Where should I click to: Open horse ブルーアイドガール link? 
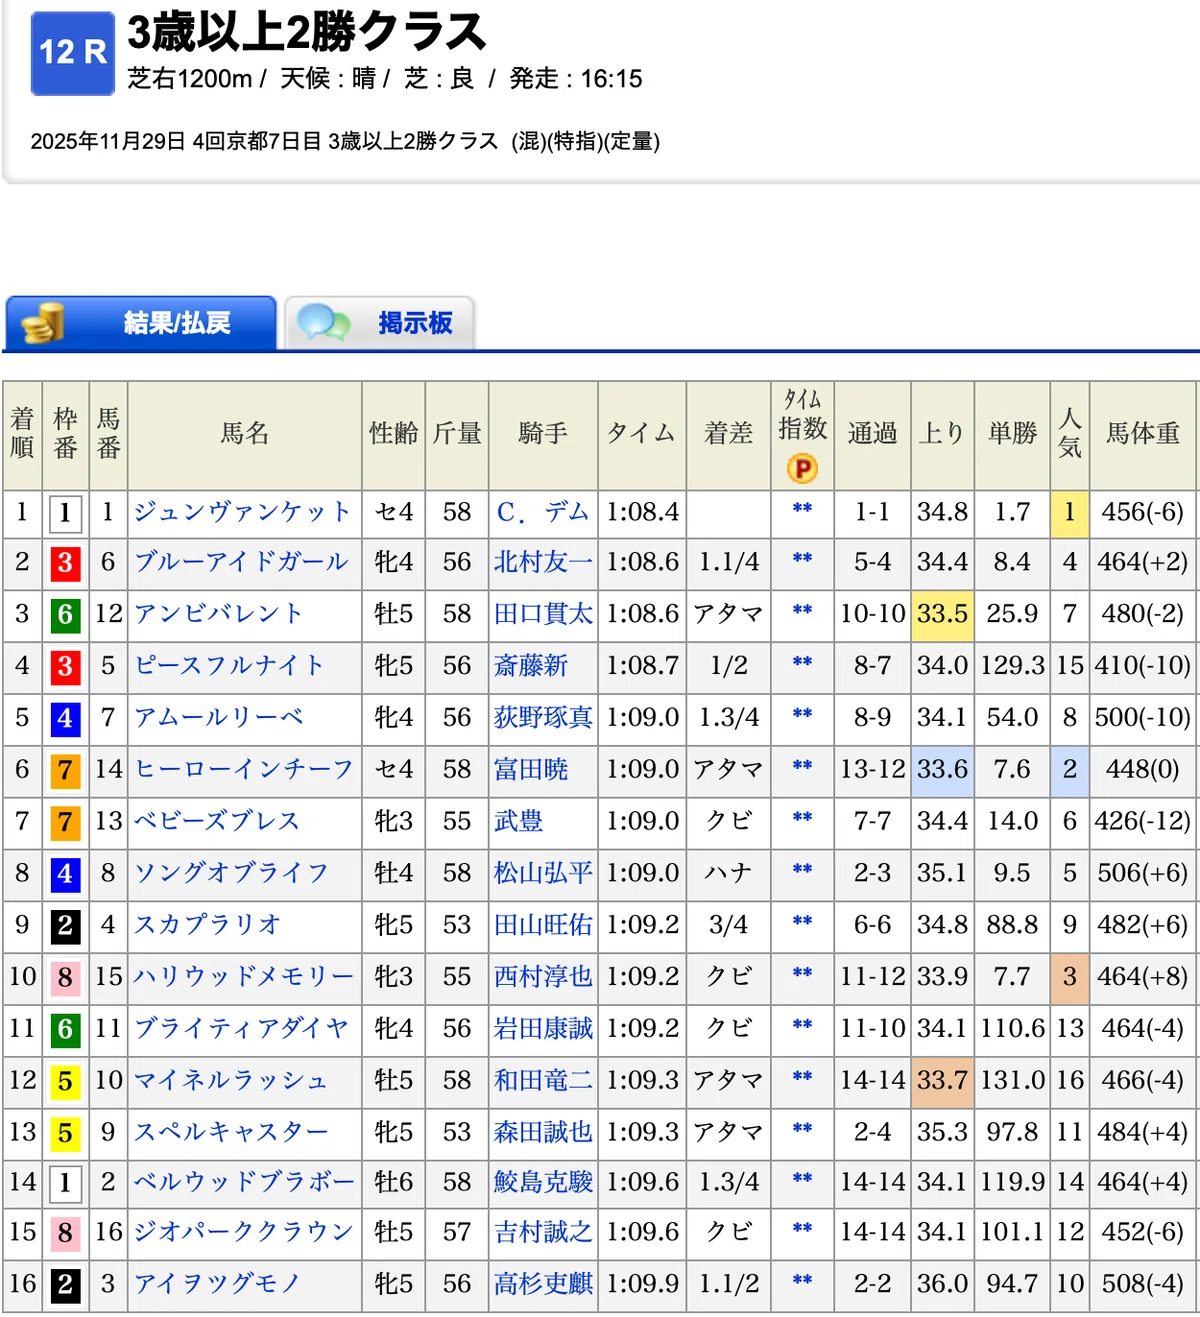241,562
